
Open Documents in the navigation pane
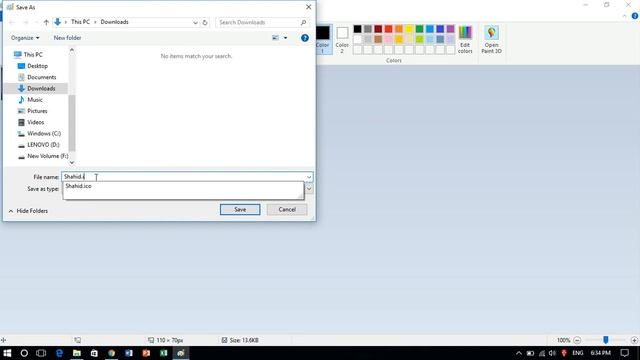[x=42, y=77]
